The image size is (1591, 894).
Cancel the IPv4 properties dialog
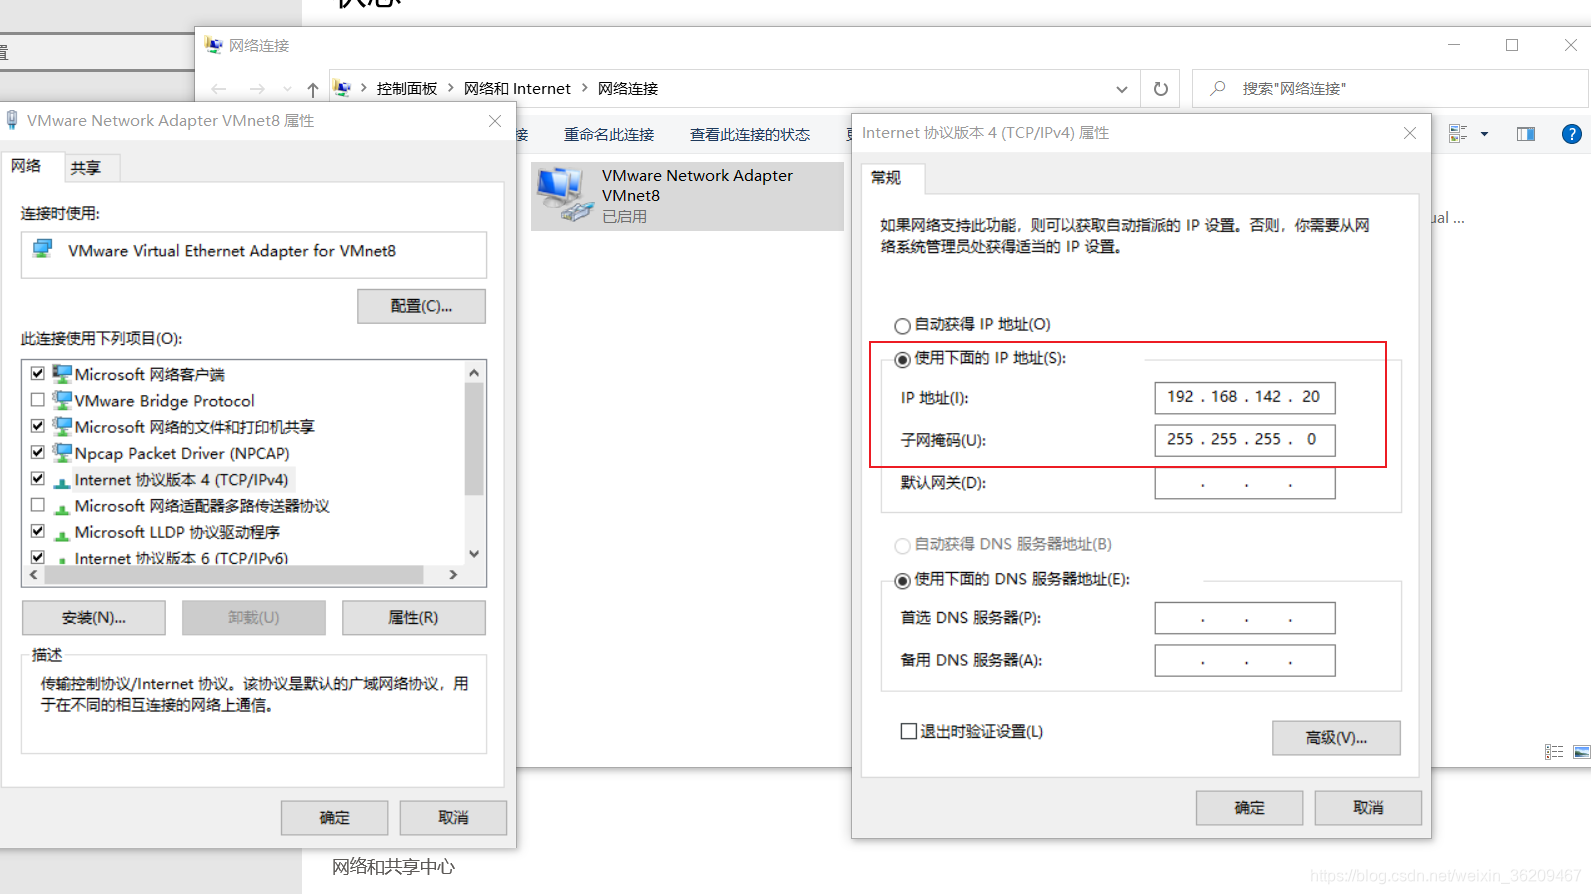tap(1368, 807)
